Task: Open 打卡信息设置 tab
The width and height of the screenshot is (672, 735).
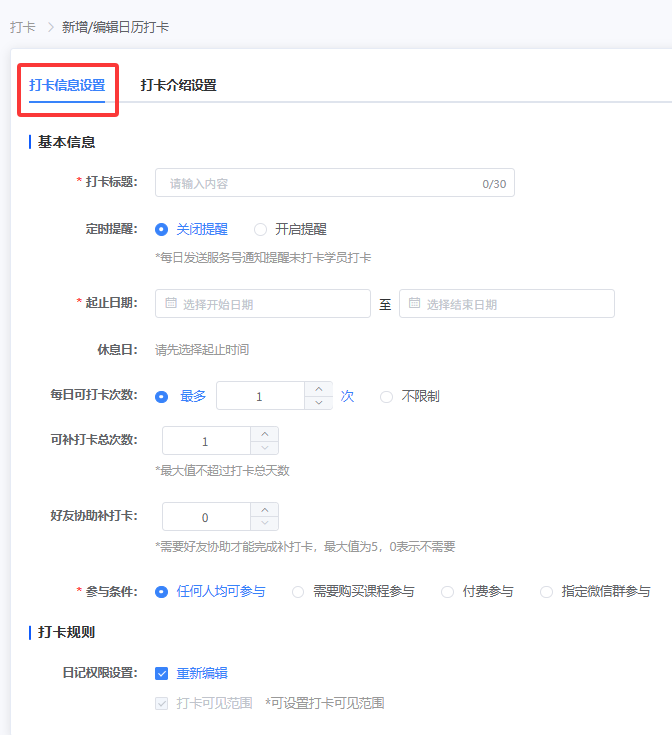Action: click(67, 85)
